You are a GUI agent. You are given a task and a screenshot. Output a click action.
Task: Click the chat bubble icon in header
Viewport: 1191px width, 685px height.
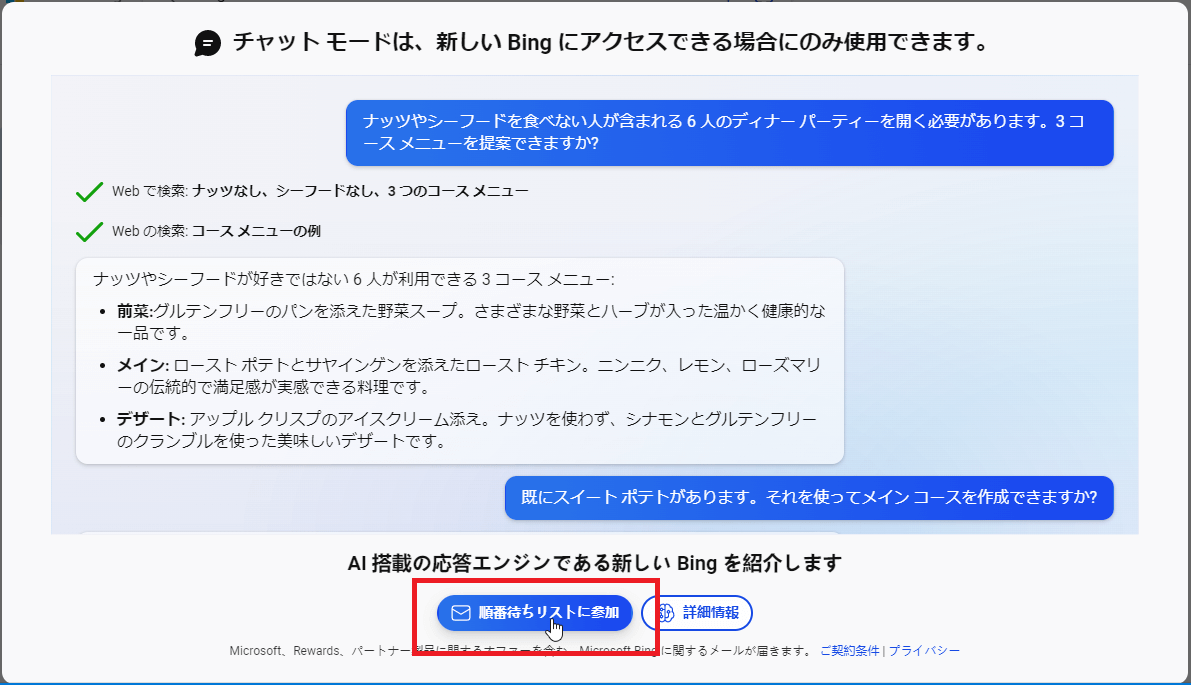208,43
